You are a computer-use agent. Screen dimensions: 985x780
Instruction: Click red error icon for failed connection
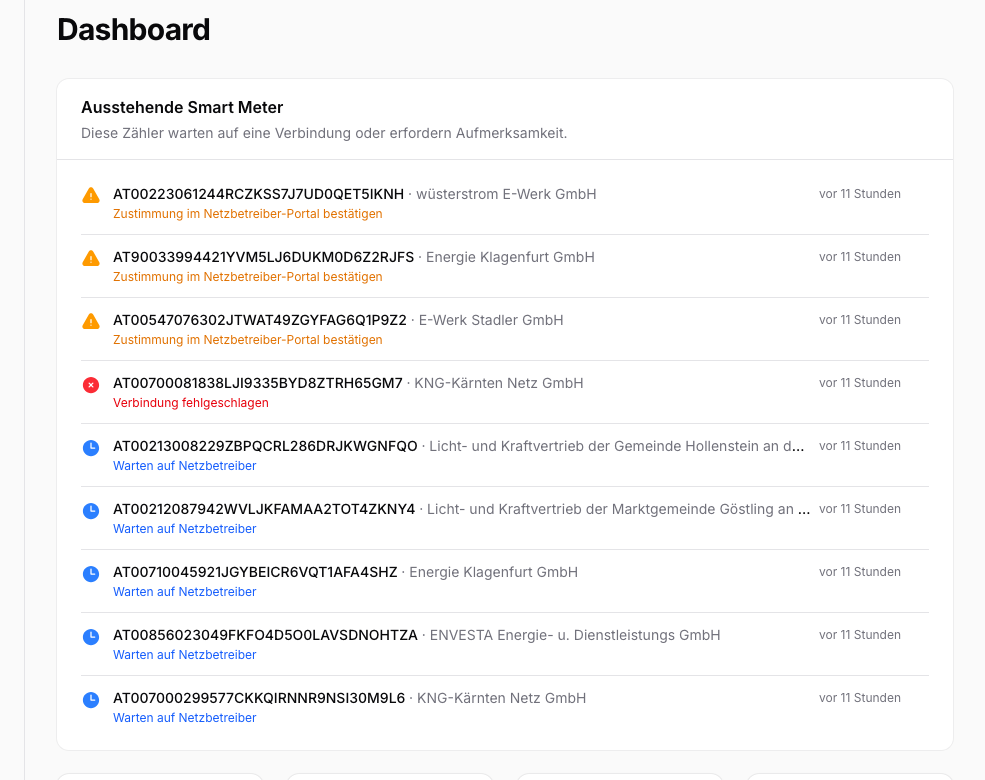pos(91,384)
